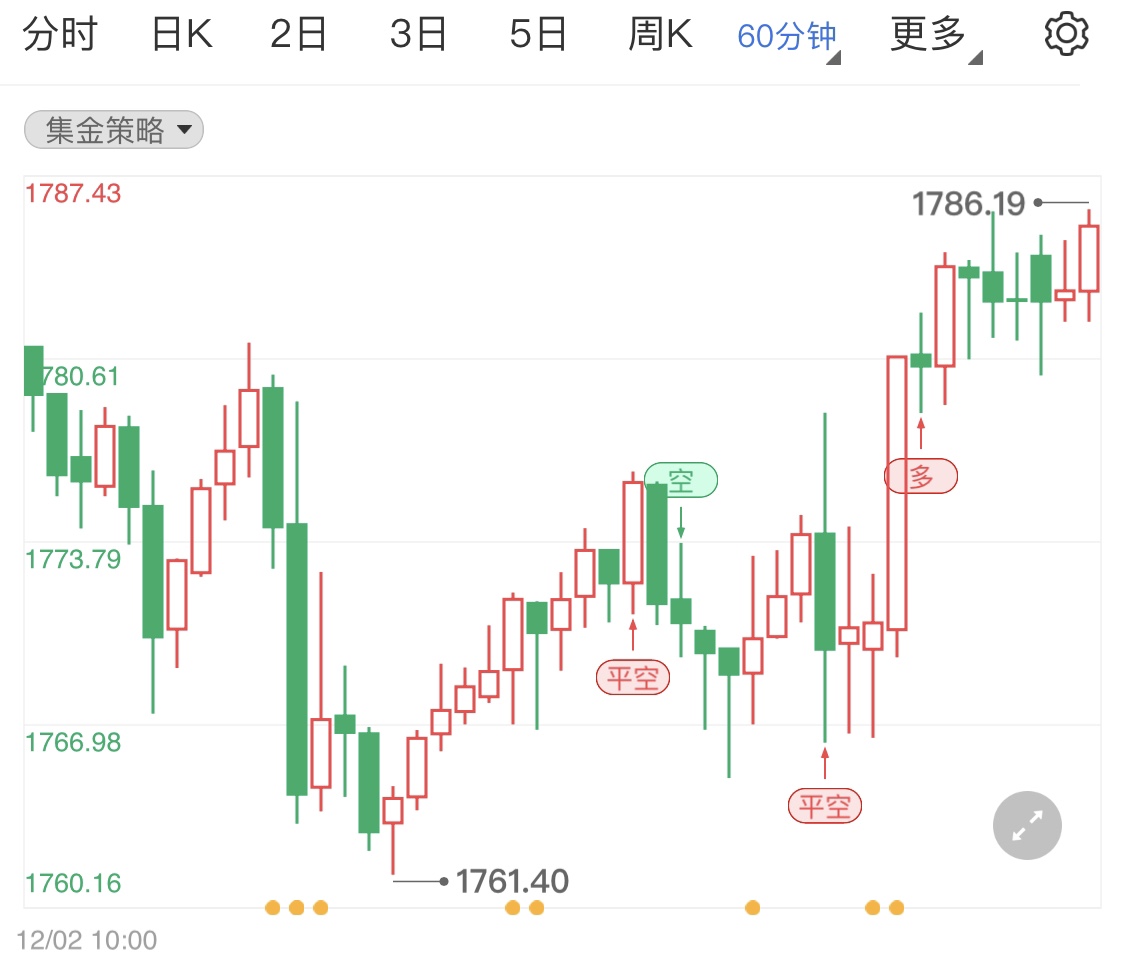1125x968 pixels.
Task: Open the 5日 chart view
Action: 538,31
